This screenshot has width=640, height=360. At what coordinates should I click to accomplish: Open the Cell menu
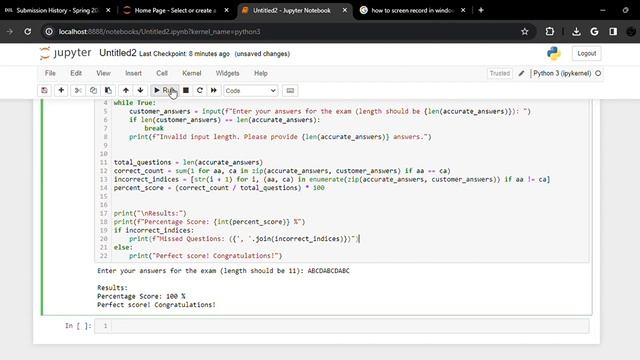[x=162, y=73]
